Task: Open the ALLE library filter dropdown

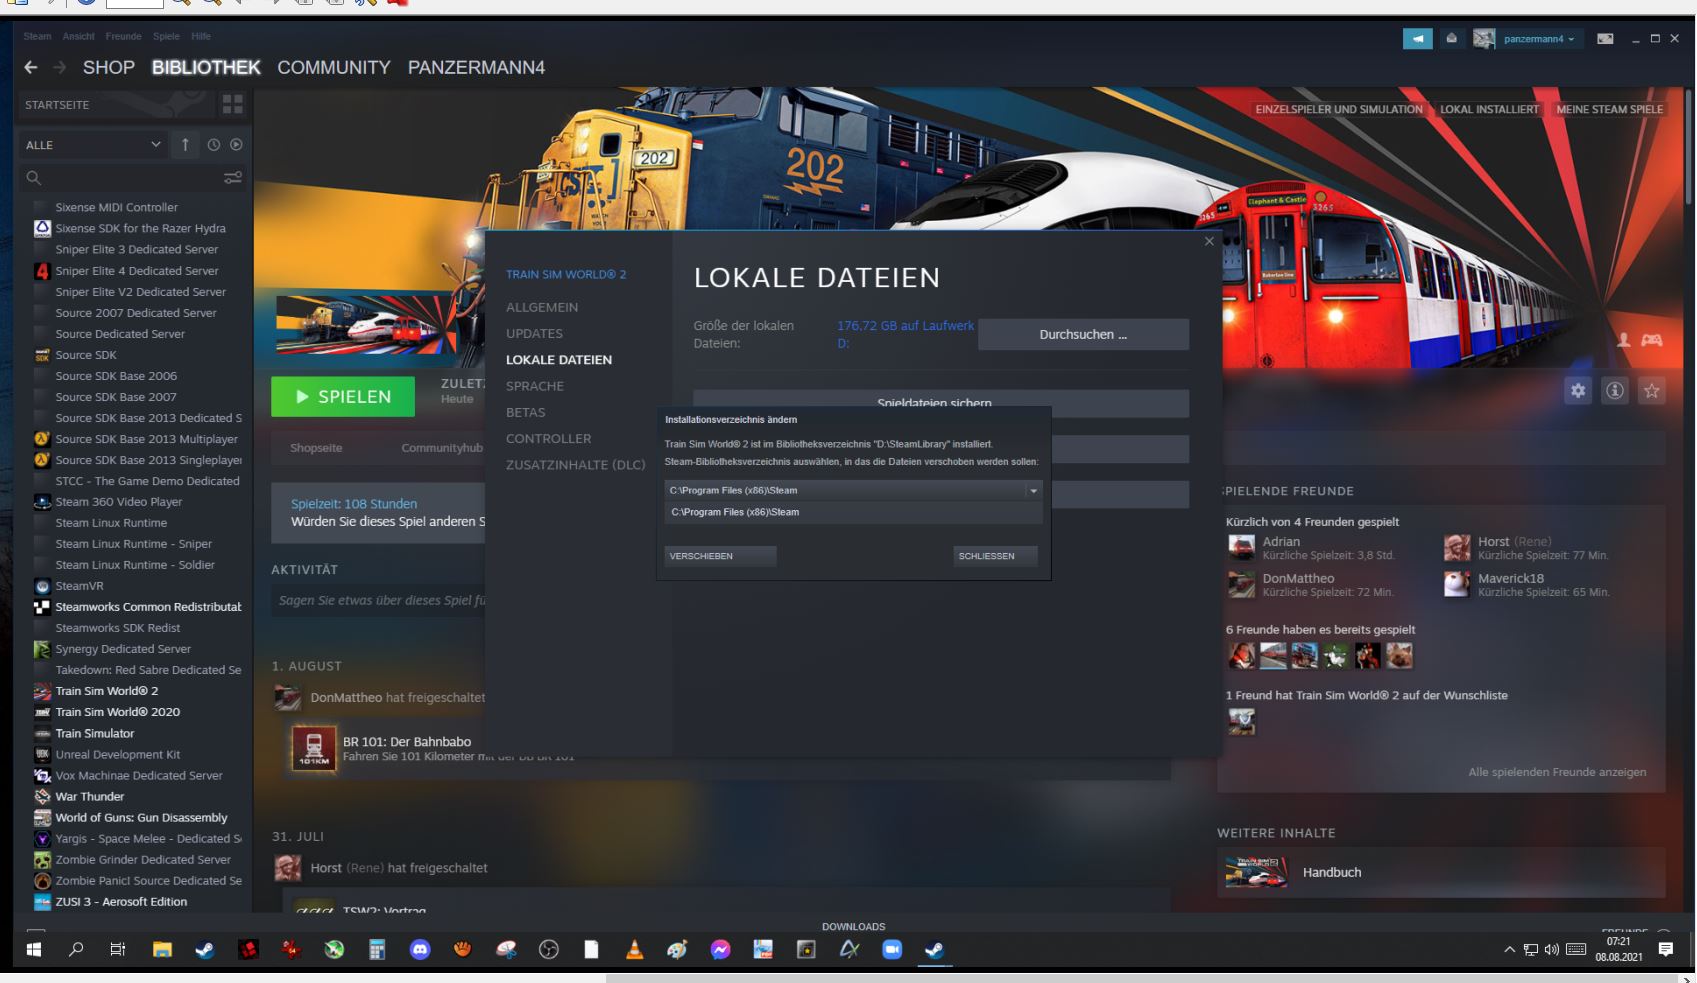Action: (x=92, y=145)
